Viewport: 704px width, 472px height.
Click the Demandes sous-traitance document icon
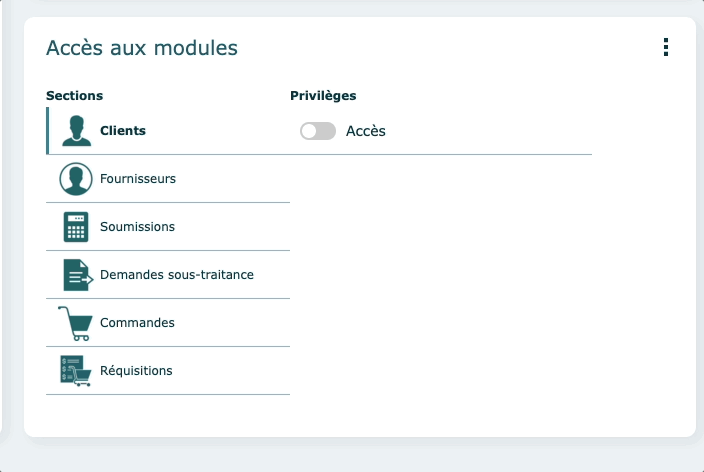pos(76,275)
